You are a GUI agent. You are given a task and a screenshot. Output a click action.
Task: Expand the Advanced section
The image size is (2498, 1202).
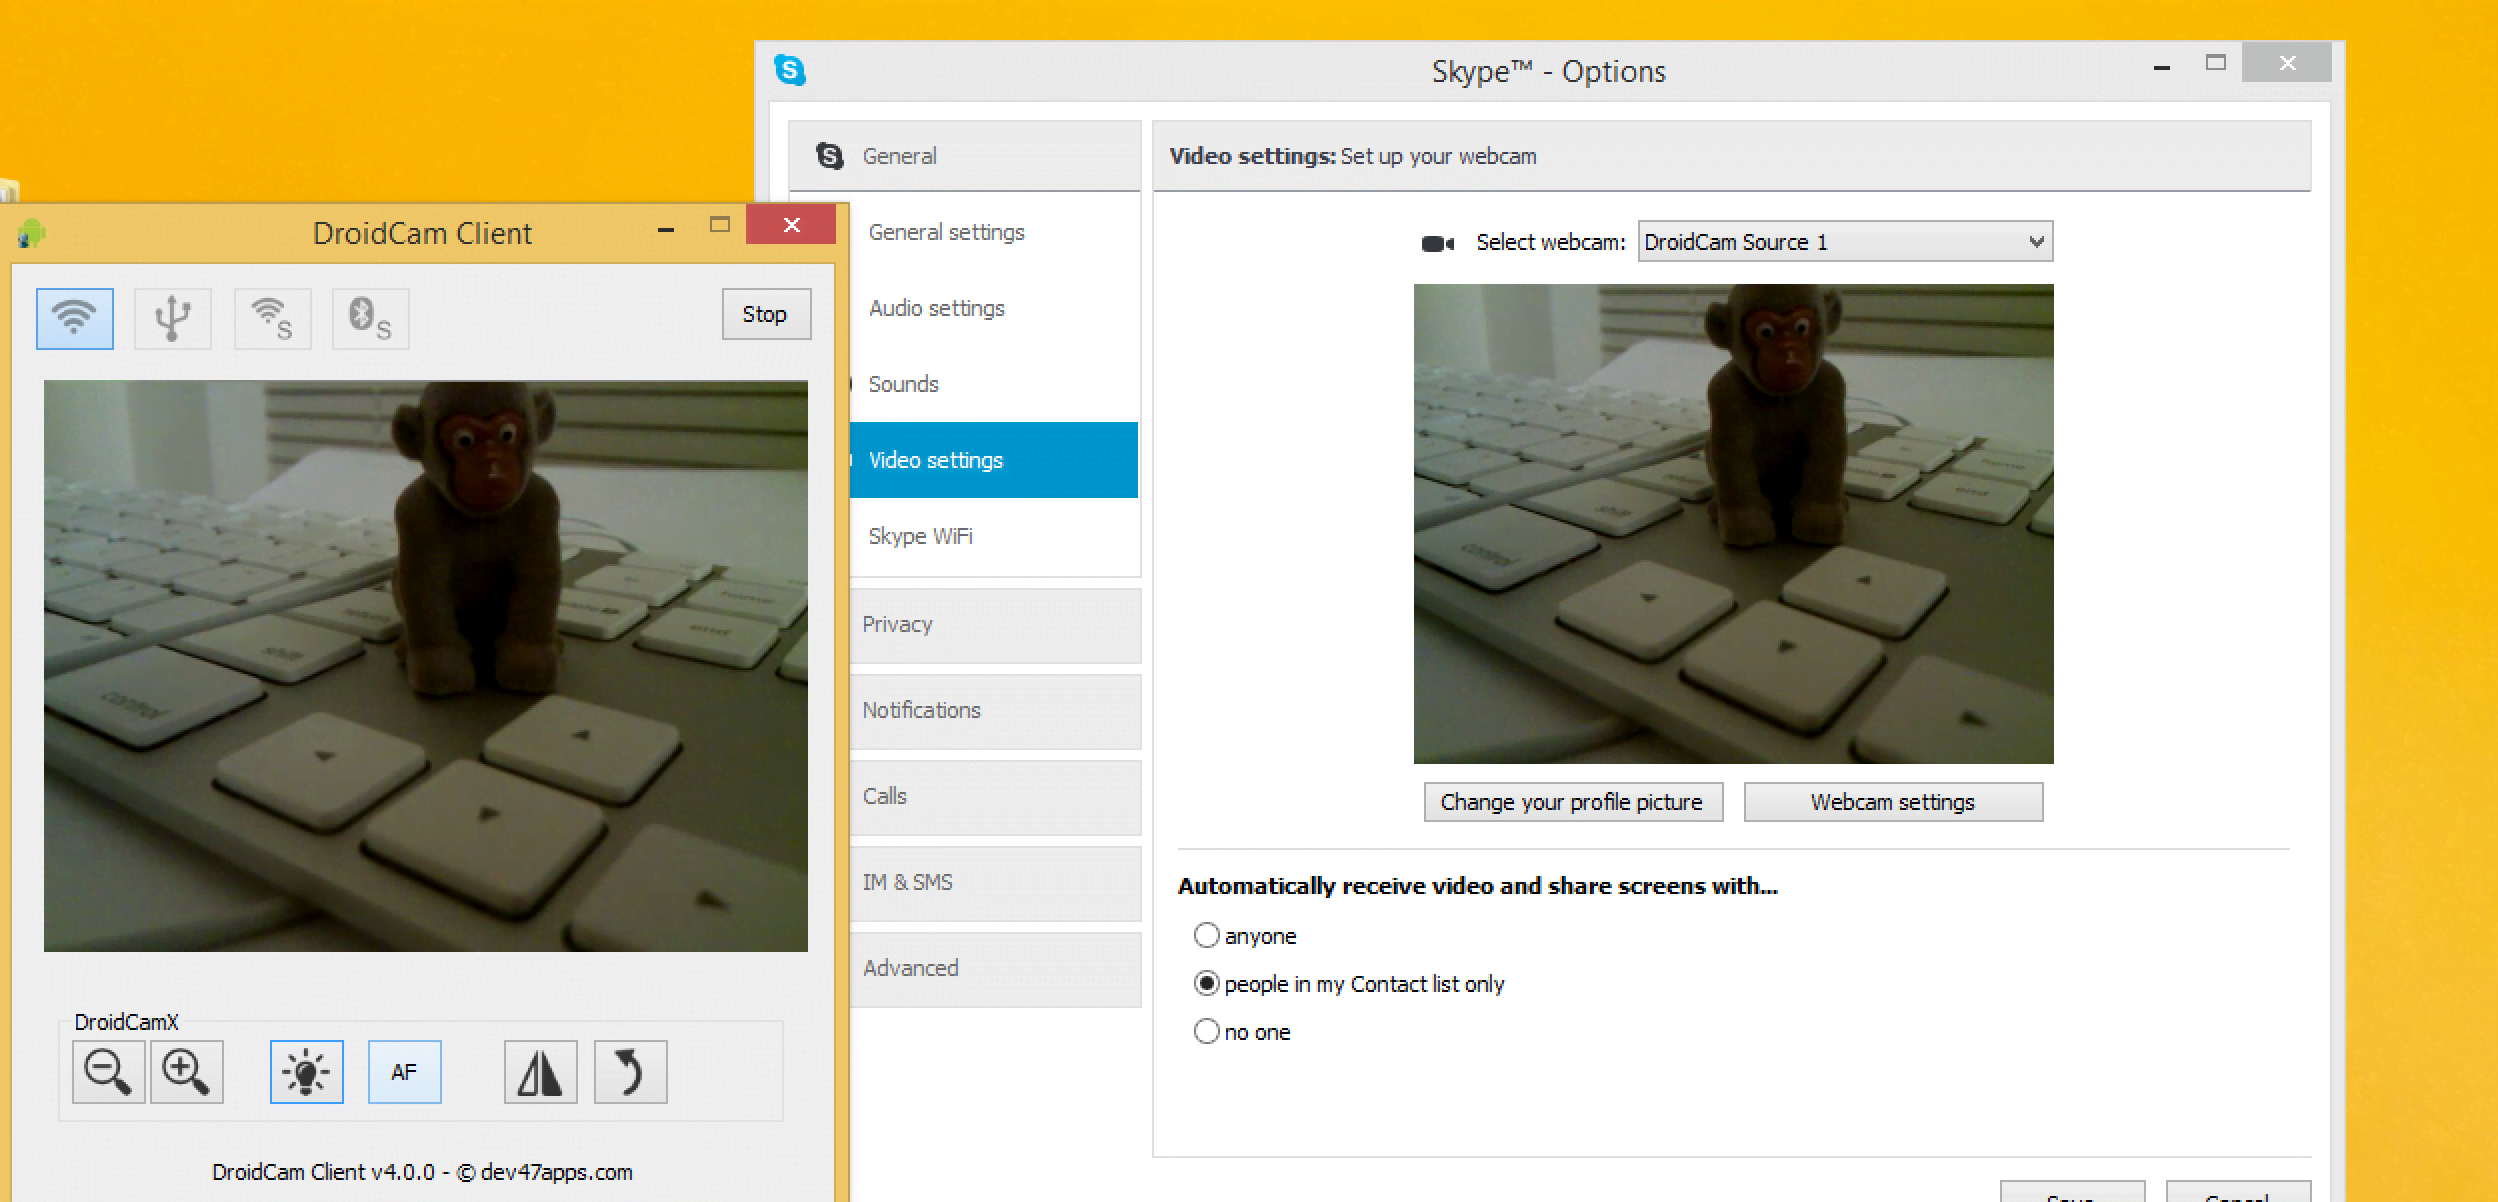point(995,969)
